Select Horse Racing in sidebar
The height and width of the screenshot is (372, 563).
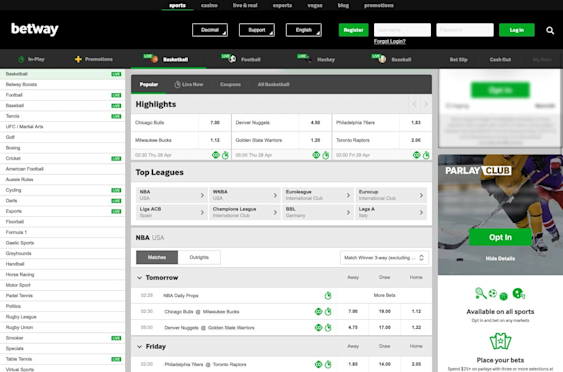tap(62, 274)
